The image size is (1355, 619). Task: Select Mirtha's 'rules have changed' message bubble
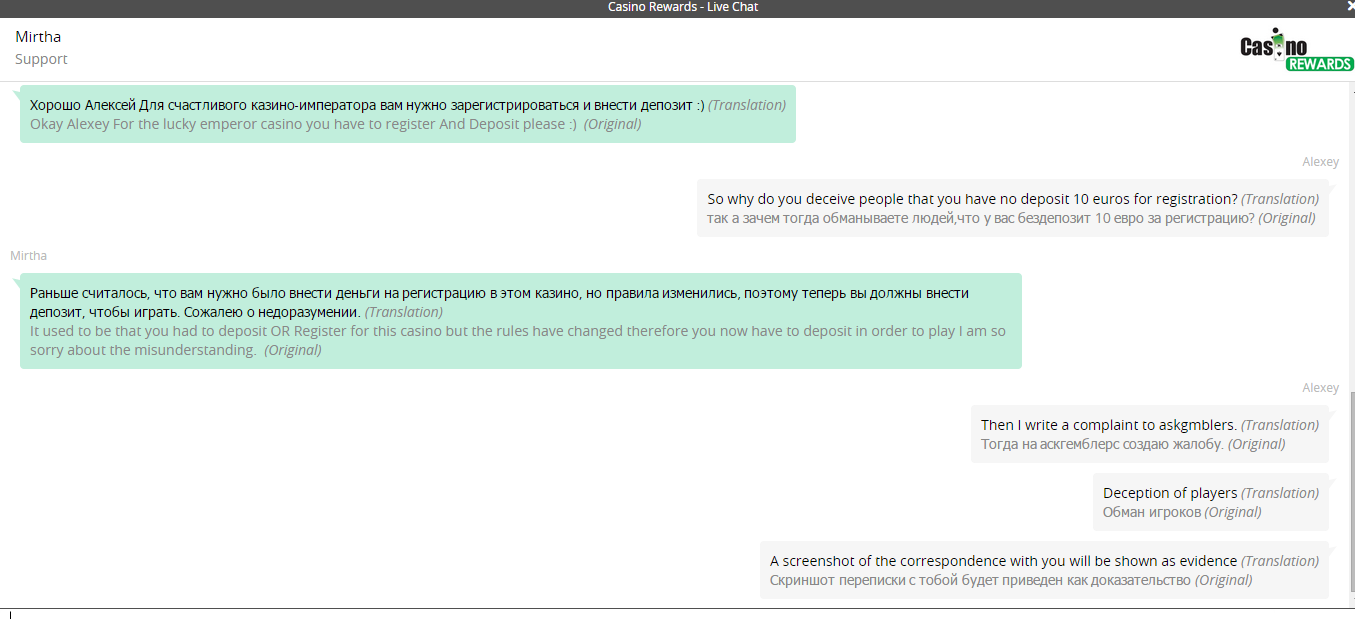point(521,321)
